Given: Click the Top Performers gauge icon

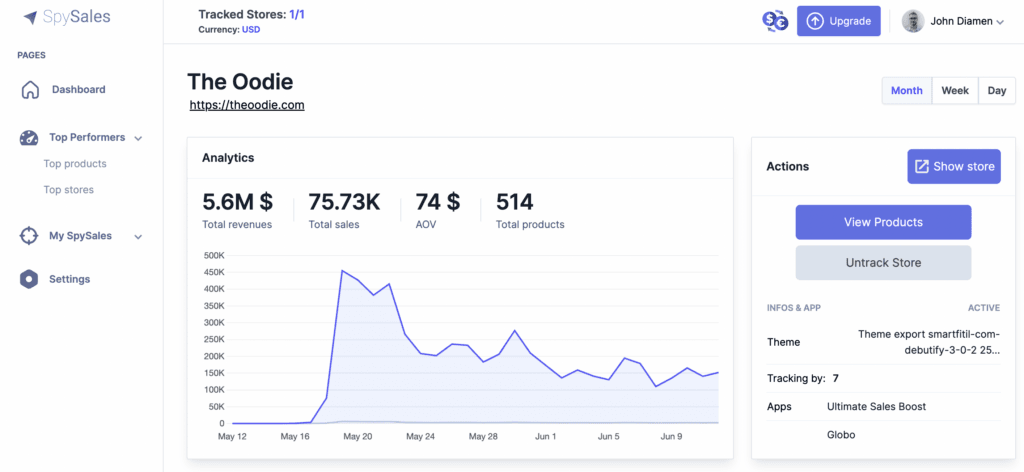Looking at the screenshot, I should (29, 138).
